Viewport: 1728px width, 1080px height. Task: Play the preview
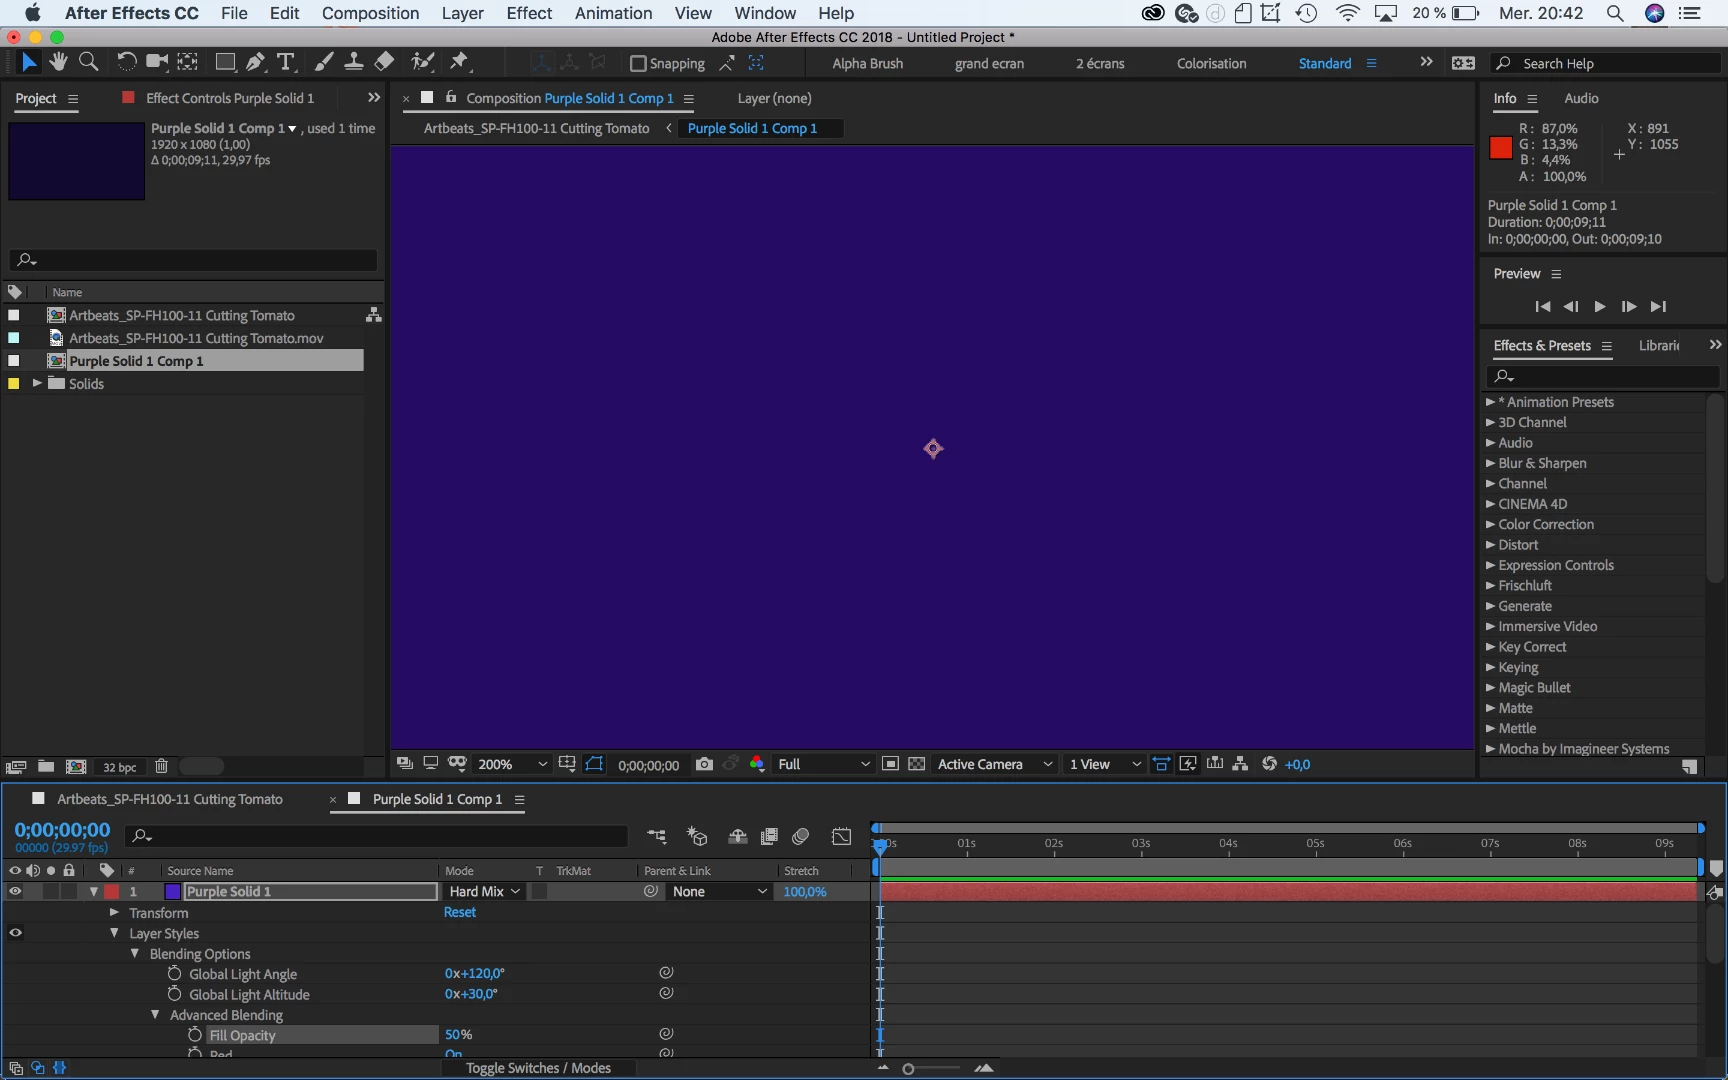click(1600, 306)
